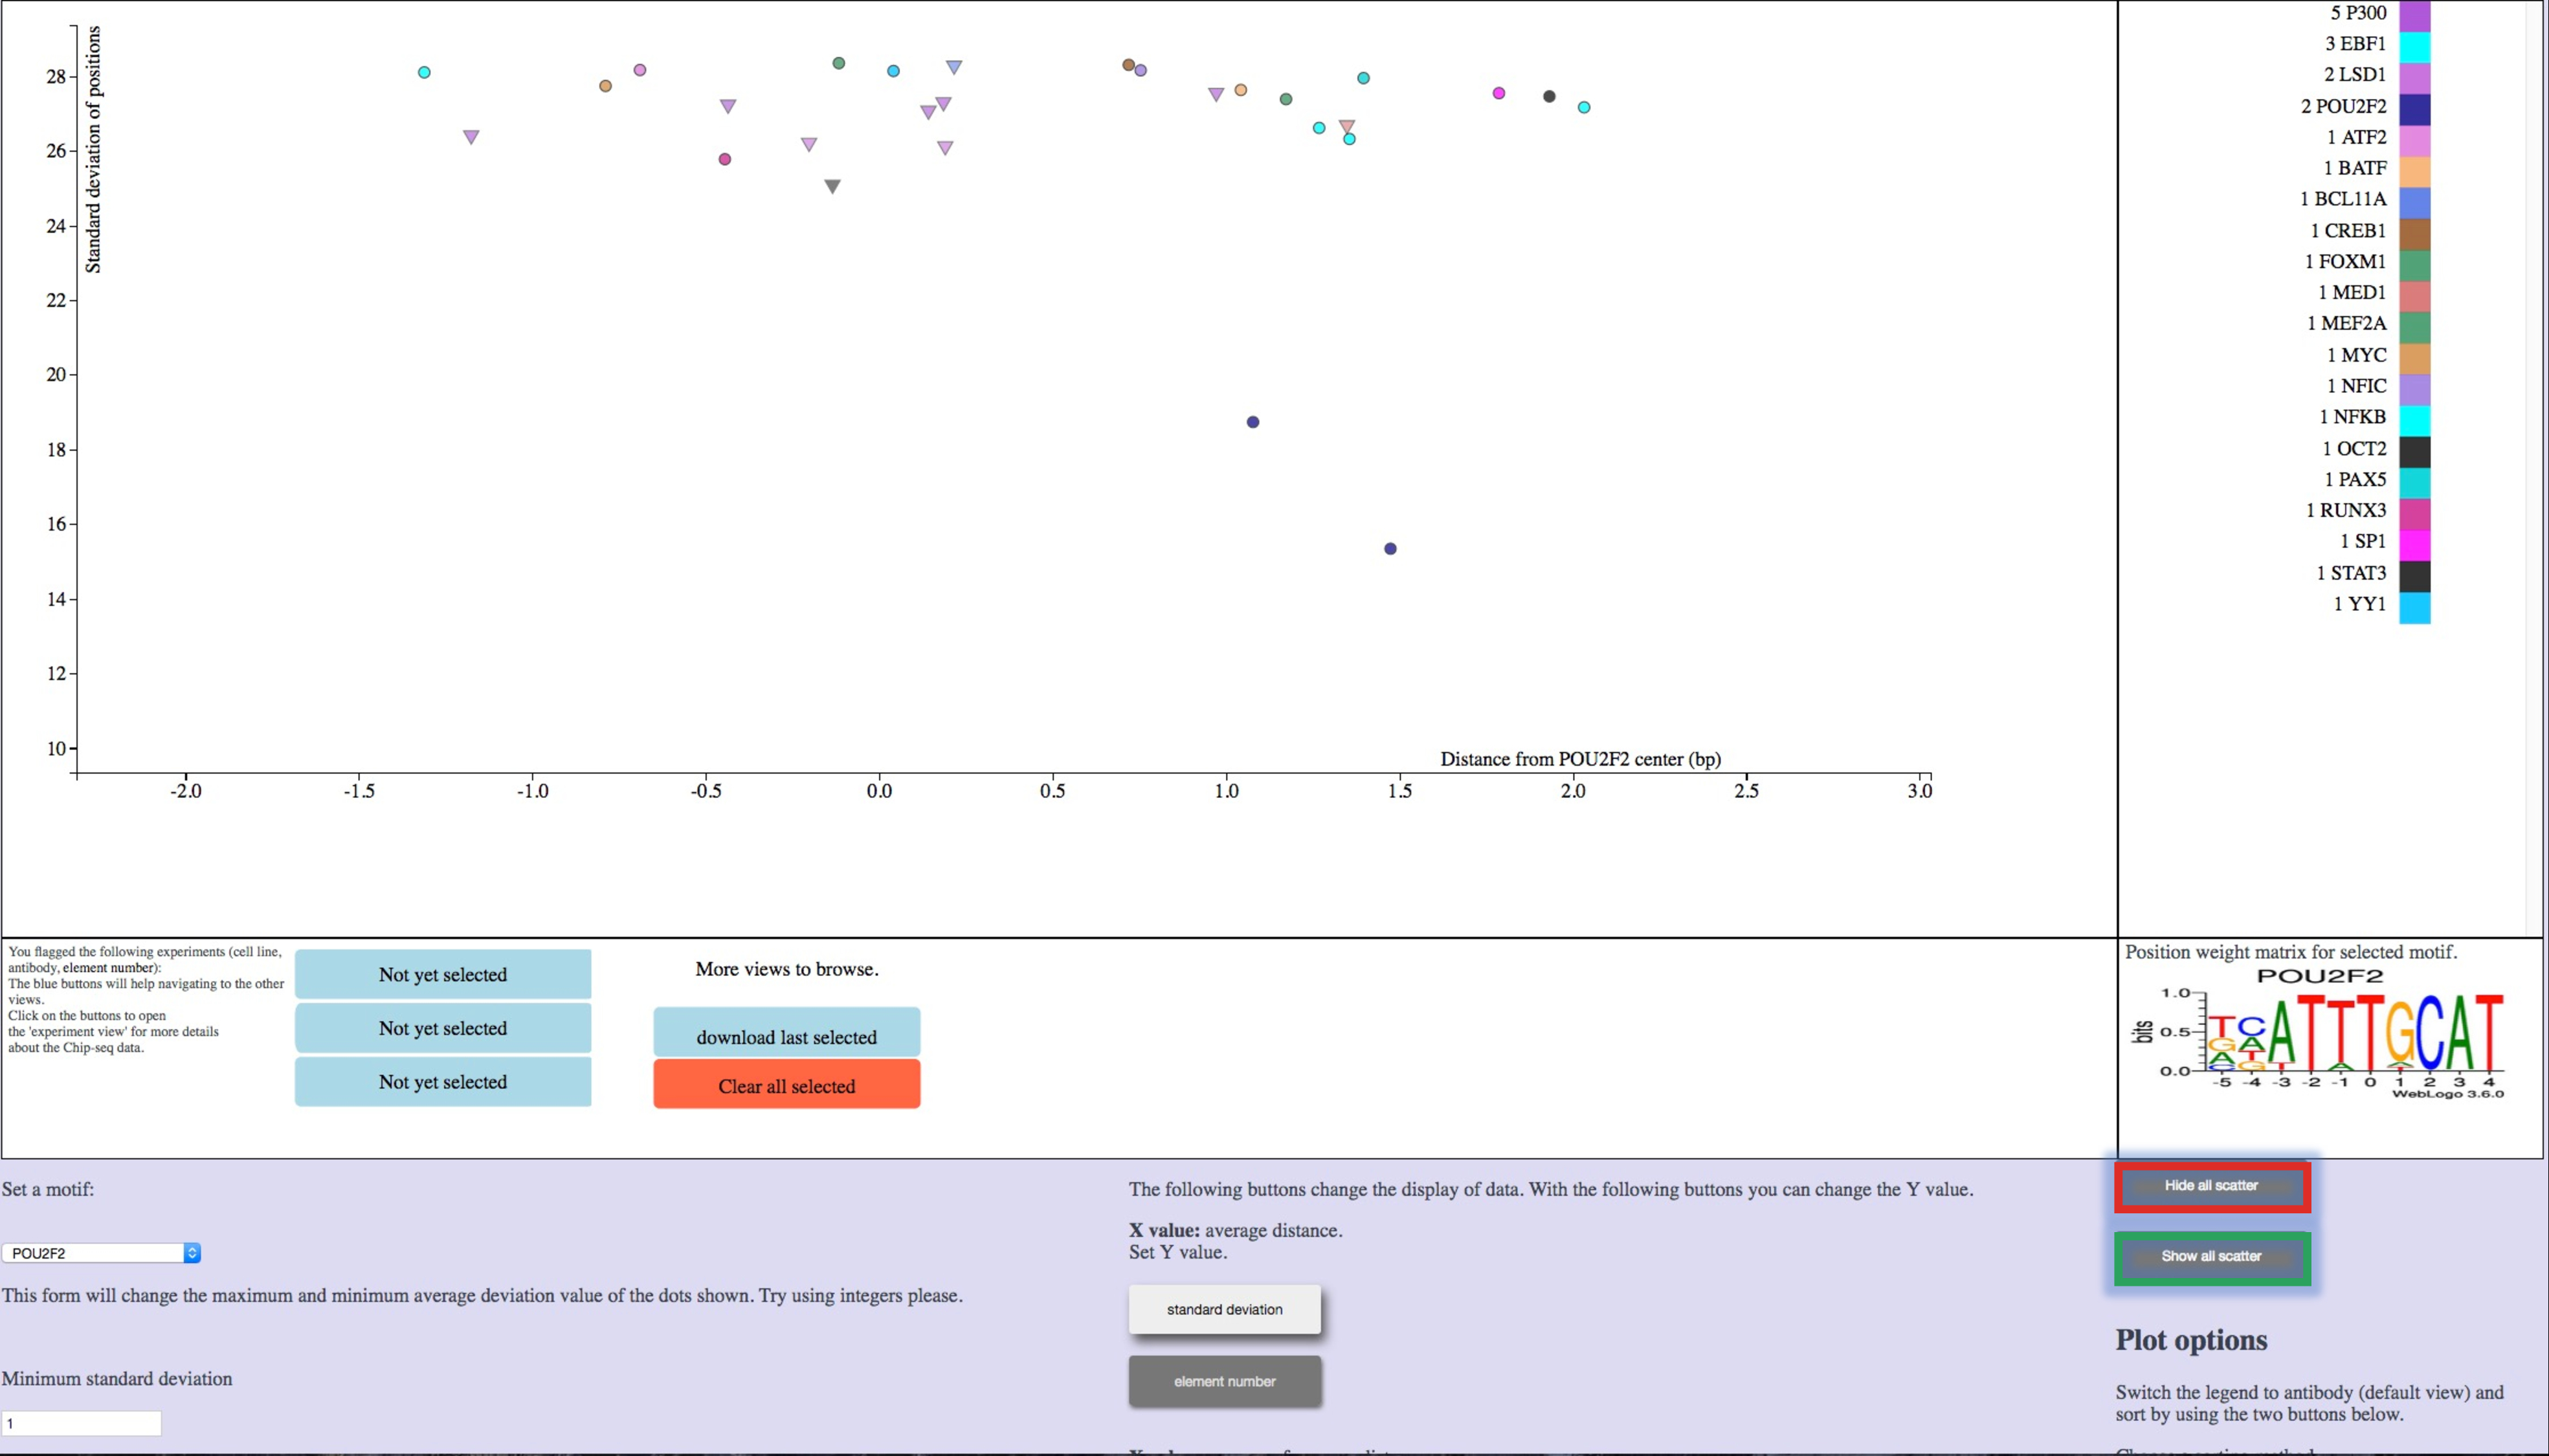Screen dimensions: 2549x1456
Task: Switch Y value to element number
Action: [x=1225, y=1382]
